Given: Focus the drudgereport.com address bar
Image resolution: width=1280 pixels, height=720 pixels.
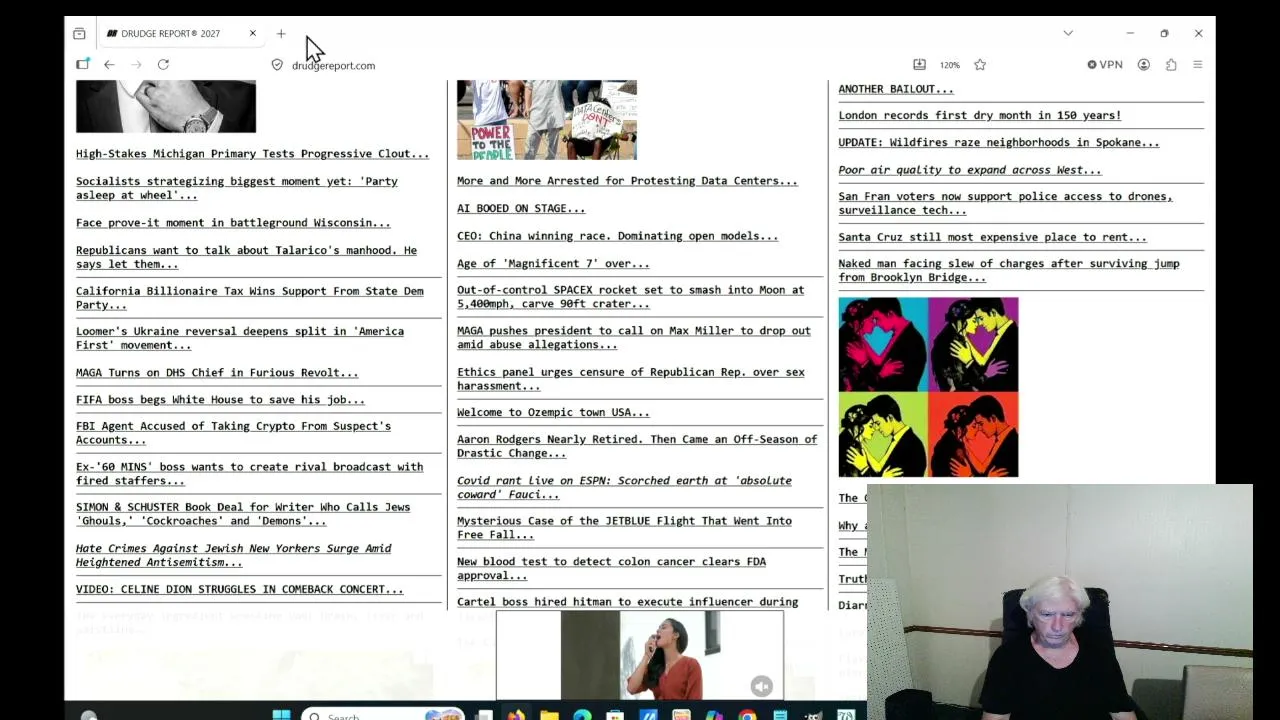Looking at the screenshot, I should pos(333,65).
